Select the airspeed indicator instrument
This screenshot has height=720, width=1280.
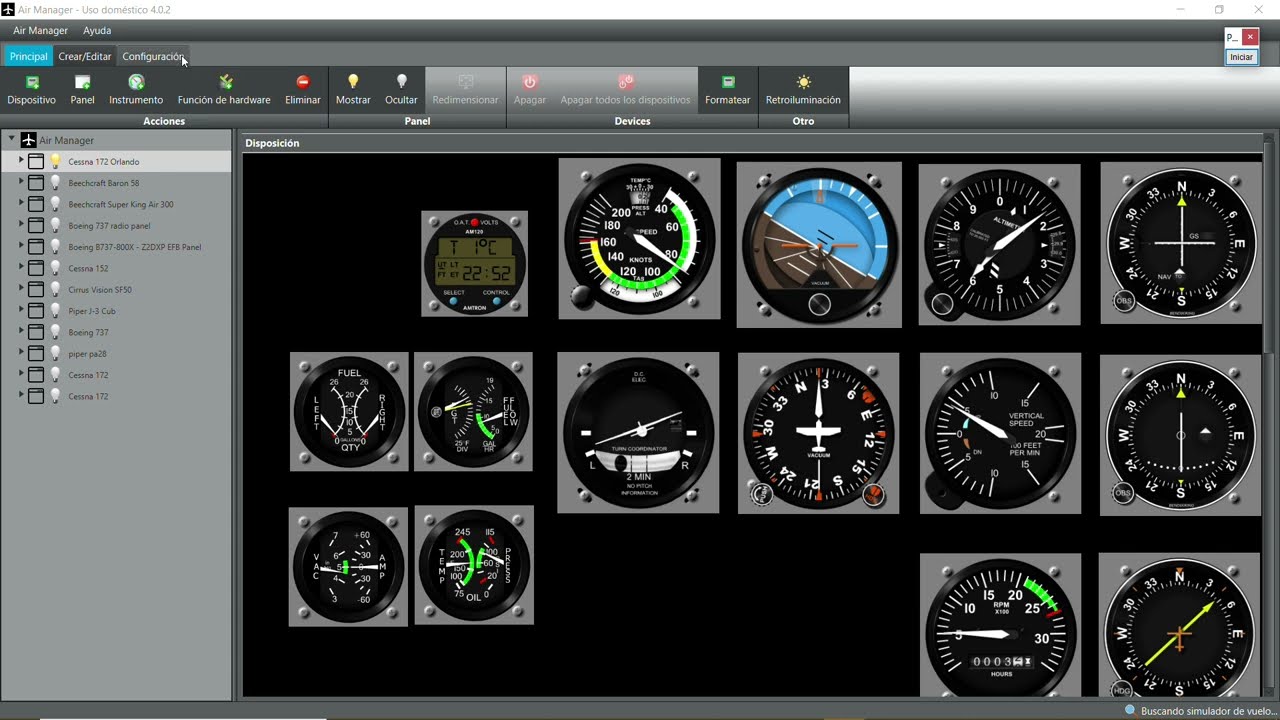[639, 239]
